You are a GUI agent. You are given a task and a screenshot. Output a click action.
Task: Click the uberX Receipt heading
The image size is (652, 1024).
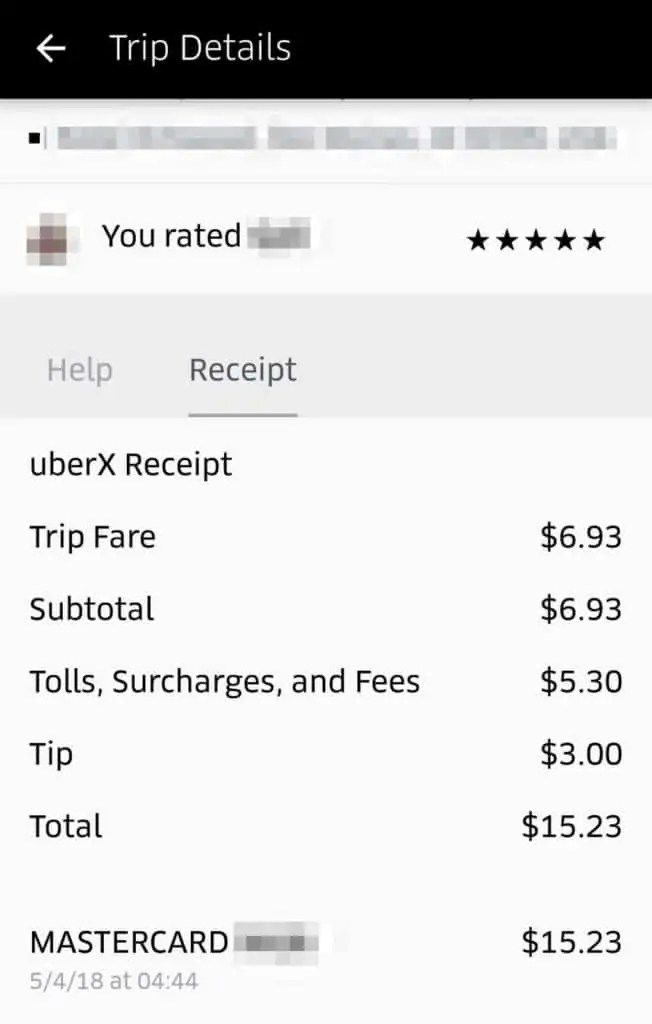click(x=132, y=463)
